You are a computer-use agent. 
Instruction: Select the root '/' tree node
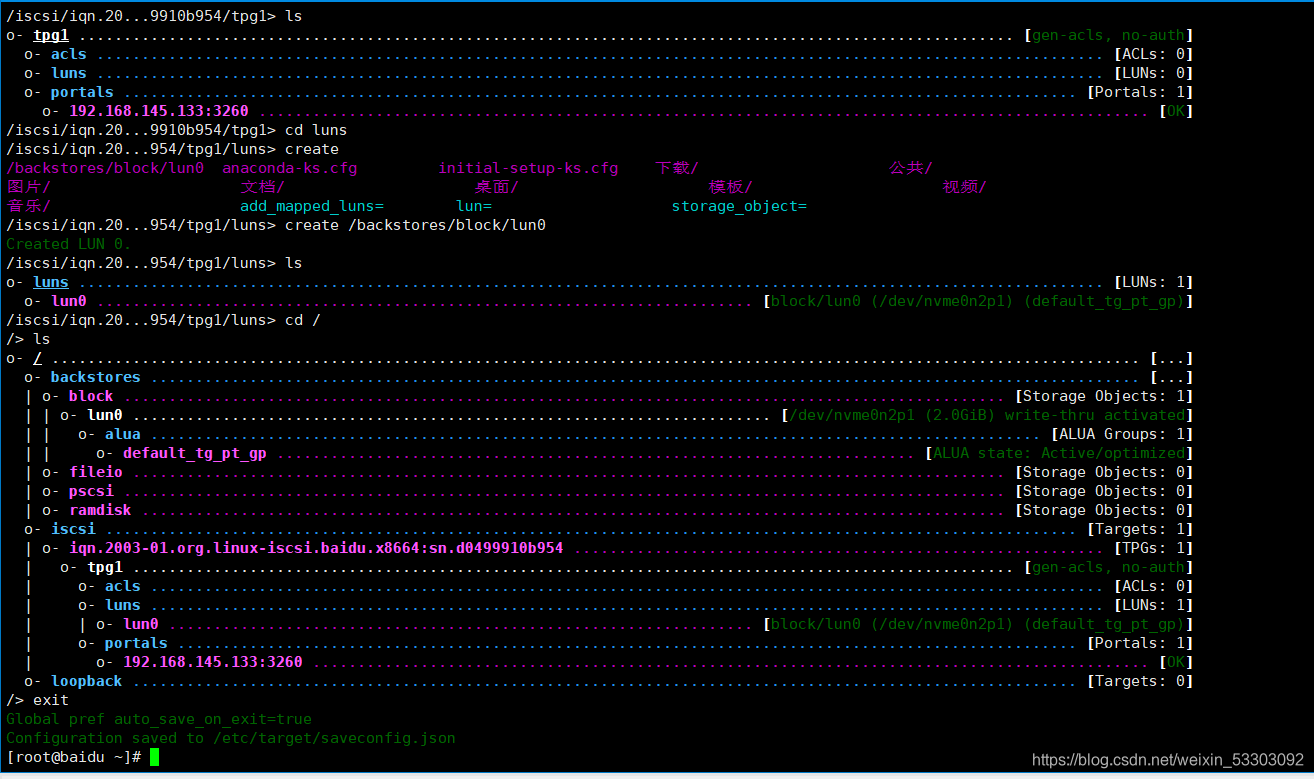pyautogui.click(x=37, y=358)
